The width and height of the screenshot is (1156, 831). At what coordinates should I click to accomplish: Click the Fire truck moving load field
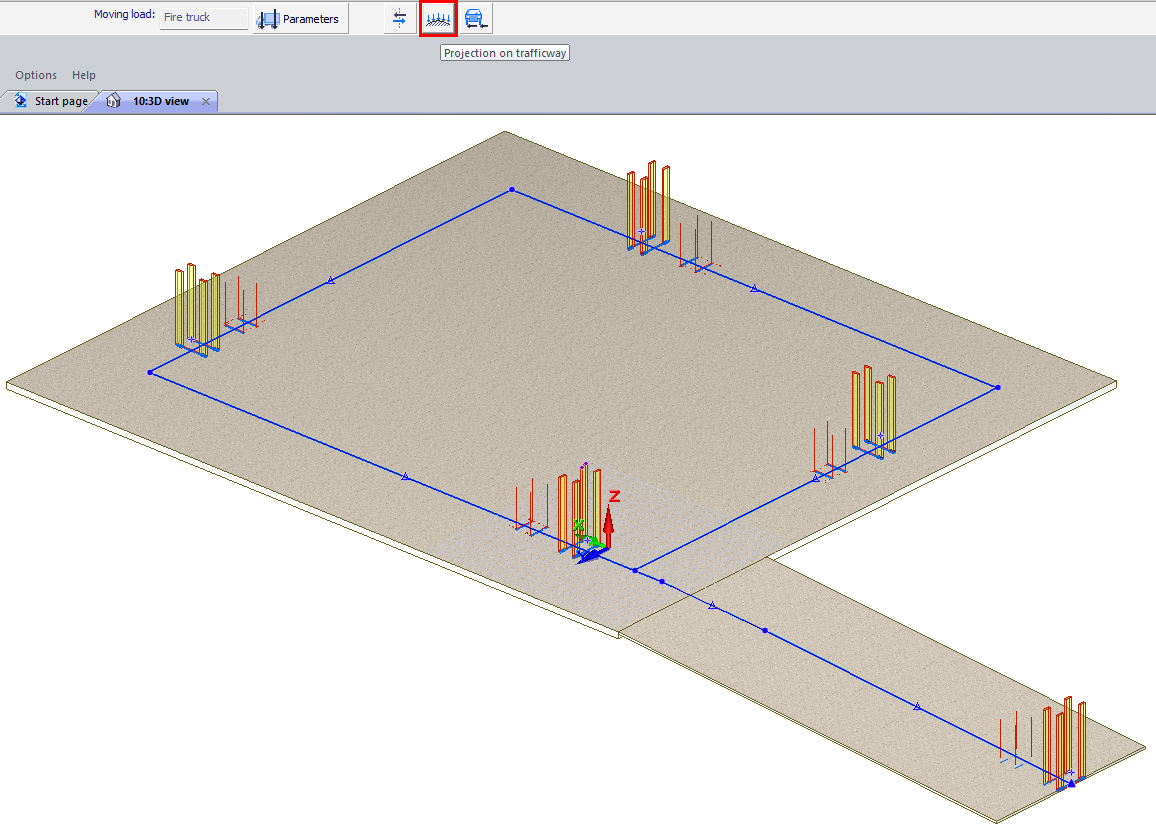pyautogui.click(x=203, y=18)
